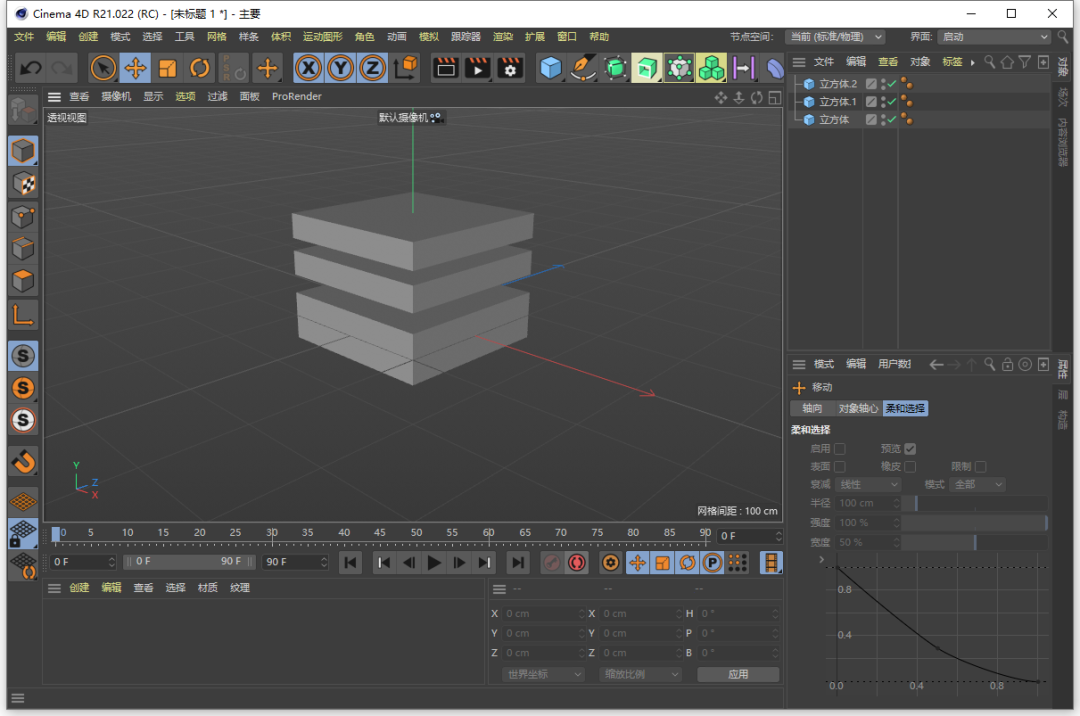Enable the 启用 checkbox in soft selection
1080x716 pixels.
pos(840,449)
